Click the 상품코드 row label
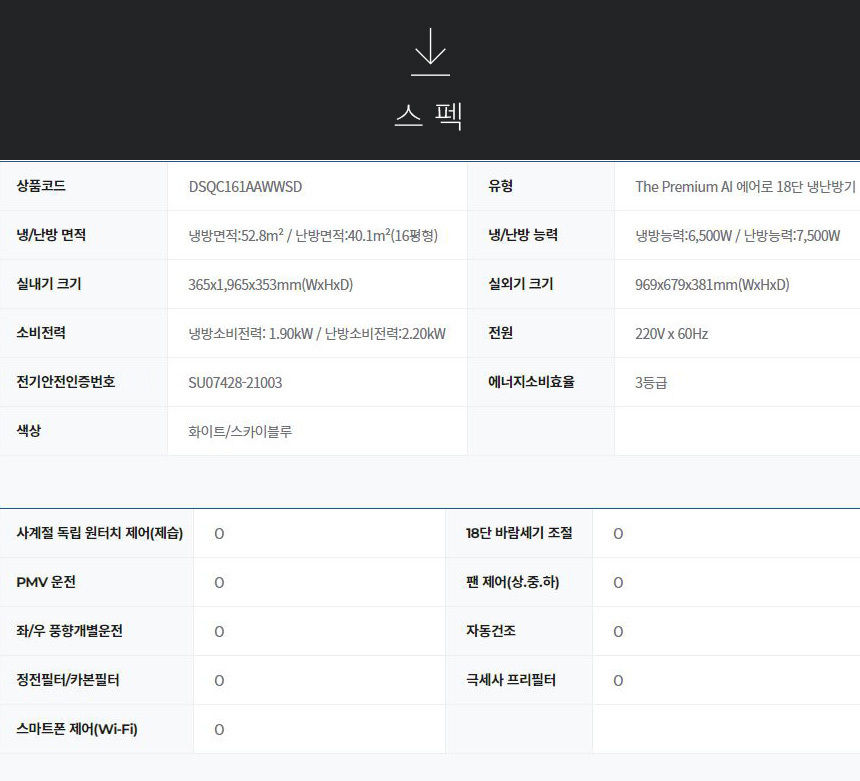The image size is (860, 781). click(42, 186)
